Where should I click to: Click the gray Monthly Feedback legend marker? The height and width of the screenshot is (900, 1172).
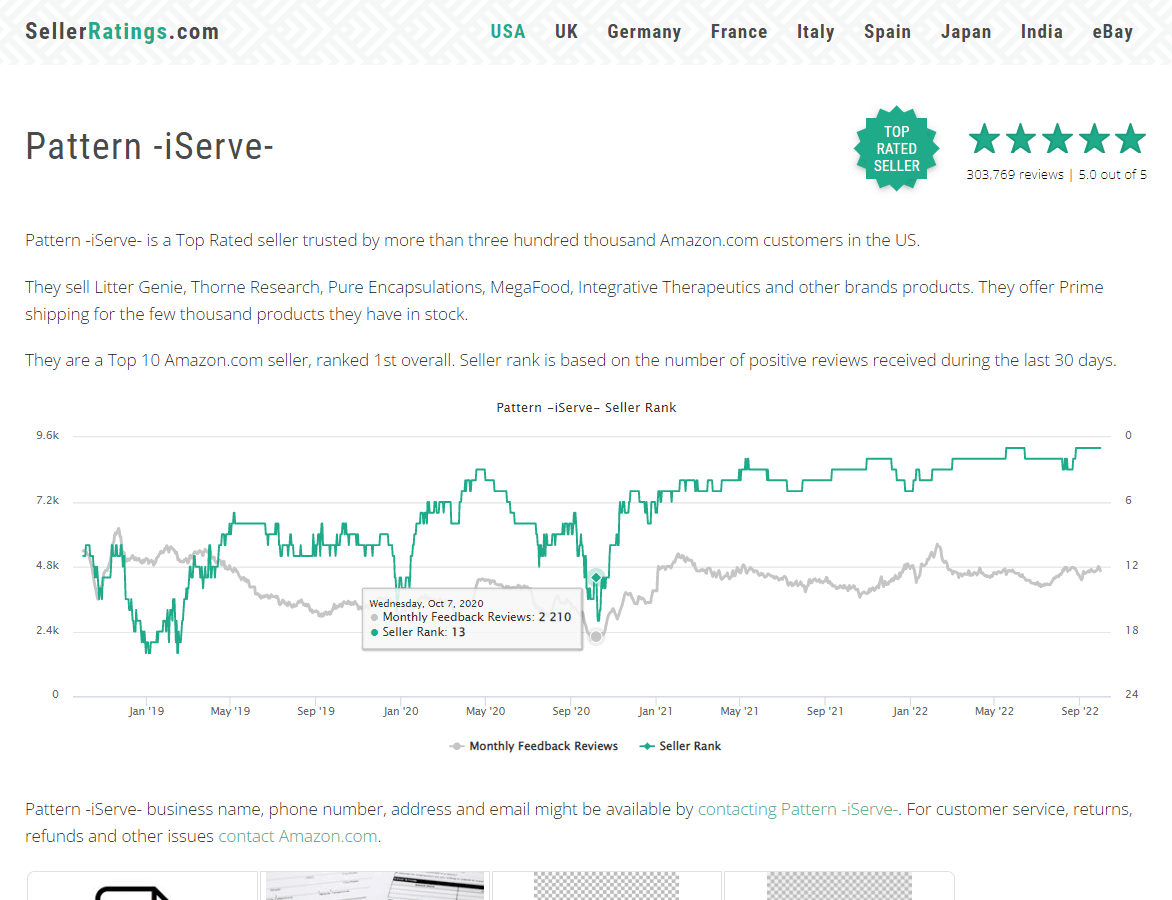(457, 746)
